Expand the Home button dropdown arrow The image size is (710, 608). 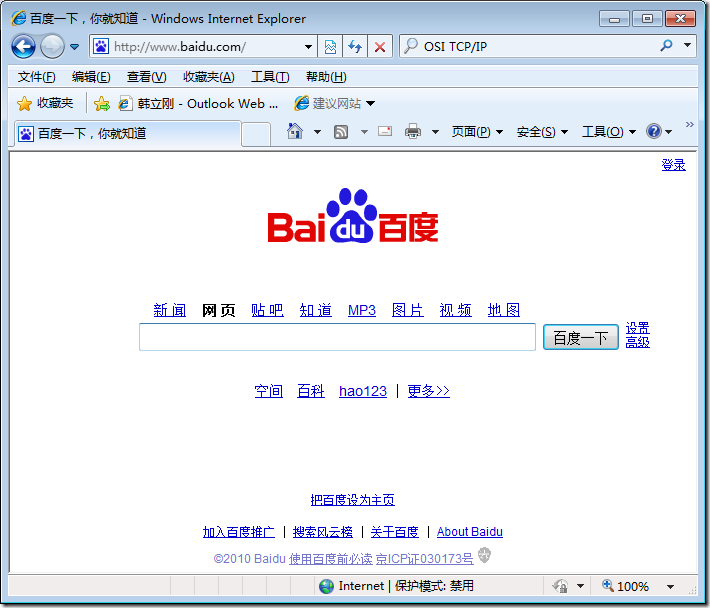click(317, 132)
